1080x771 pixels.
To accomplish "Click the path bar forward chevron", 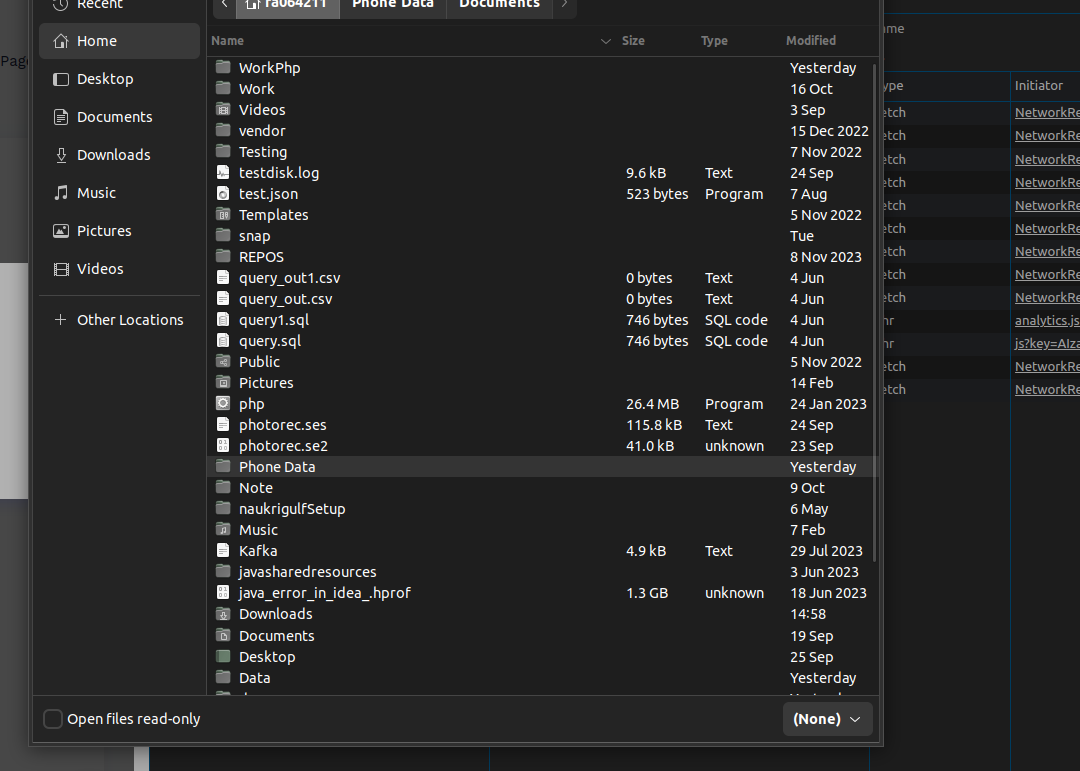I will [x=565, y=4].
